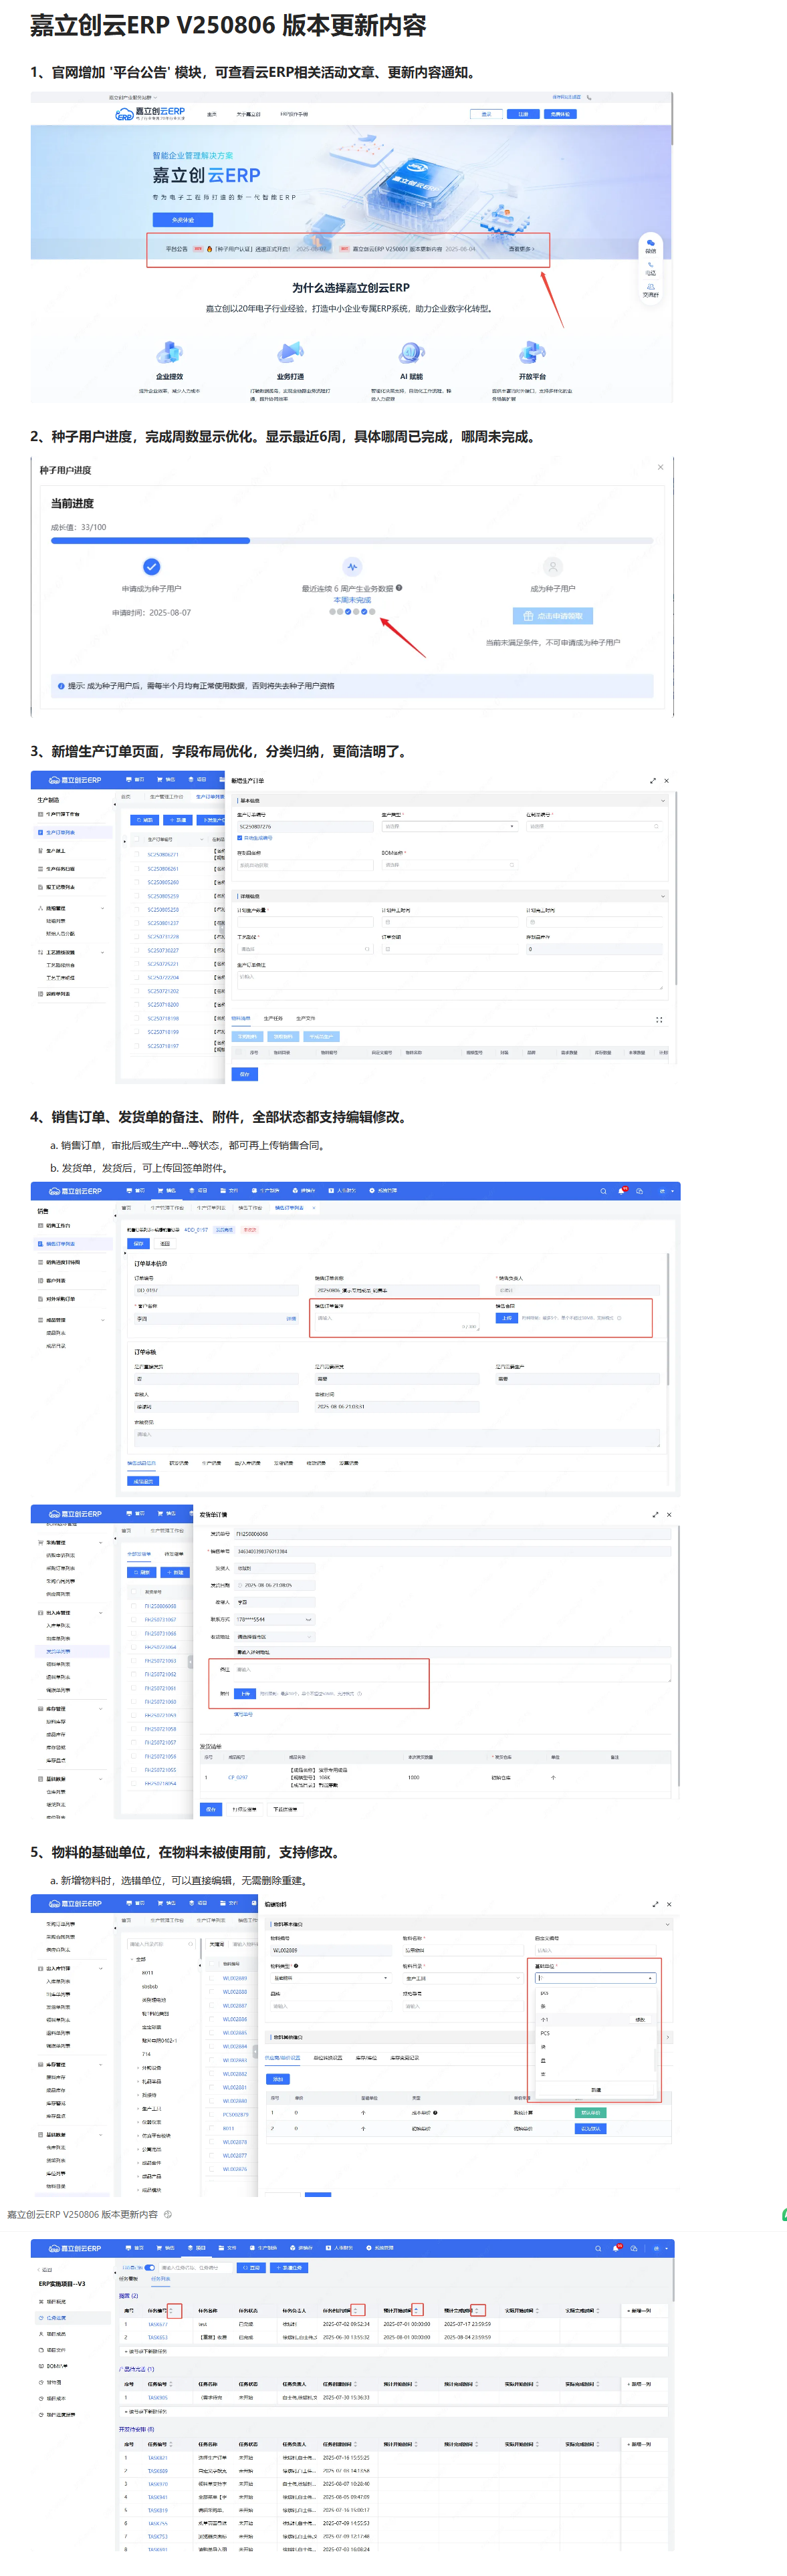Screen dimensions: 787x2576
Task: Click the 点击申请领取 button
Action: 553,616
